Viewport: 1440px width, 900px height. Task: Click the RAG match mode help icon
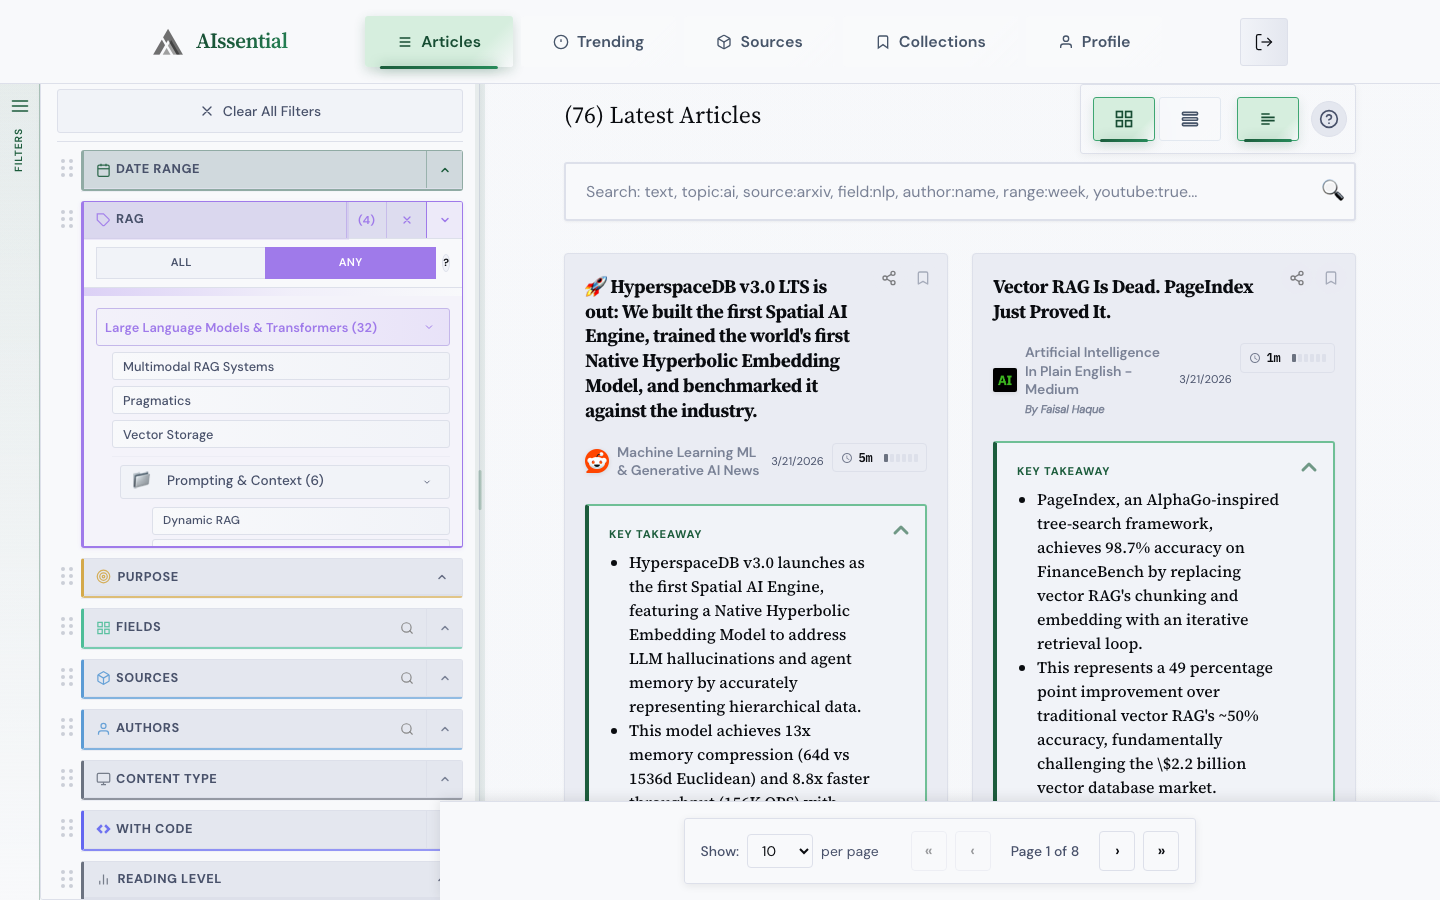tap(446, 263)
